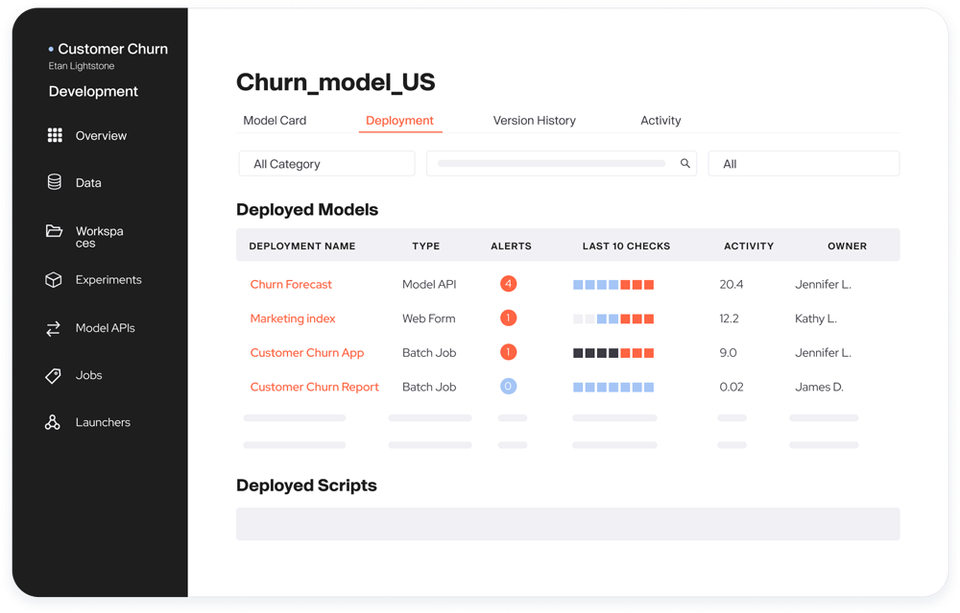The width and height of the screenshot is (960, 613).
Task: Click the alert badge for Churn Forecast
Action: (x=508, y=284)
